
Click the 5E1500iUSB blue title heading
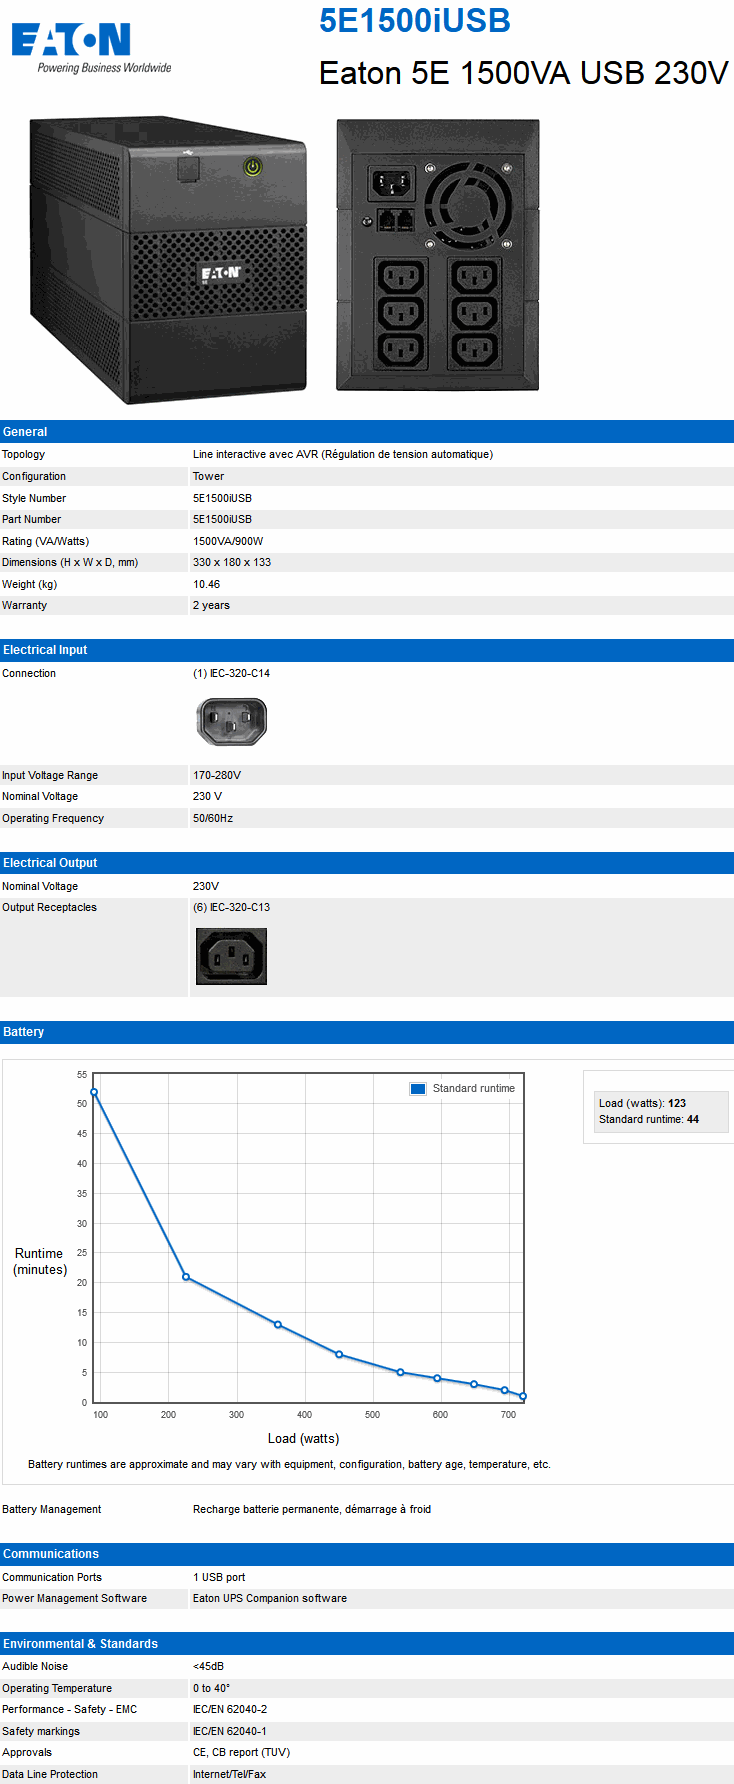pyautogui.click(x=414, y=20)
